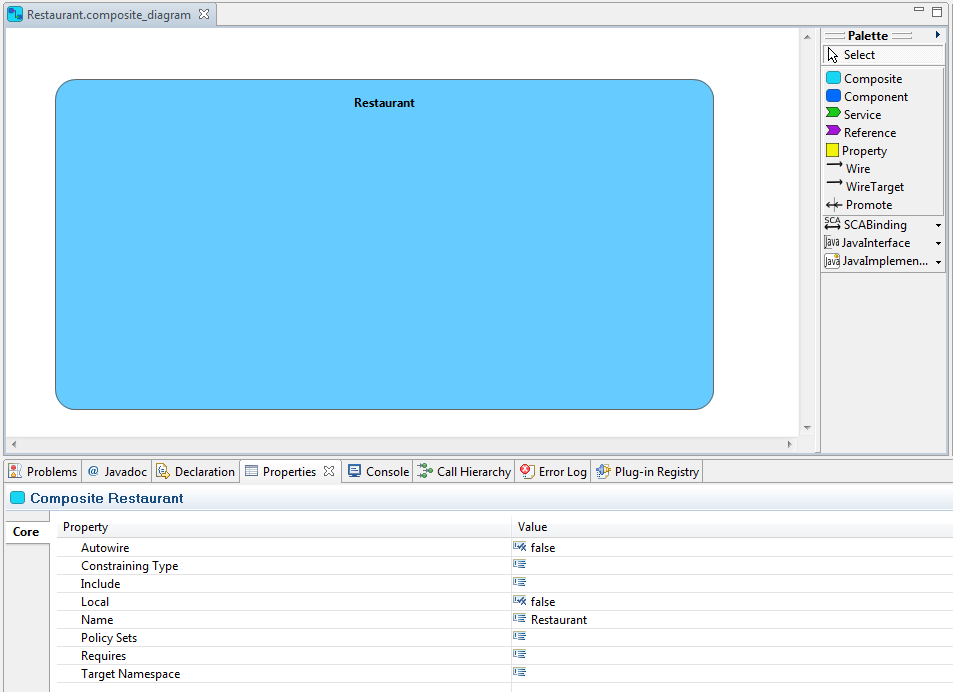Open JavaImplementation dropdown arrow
953x692 pixels.
coord(938,262)
